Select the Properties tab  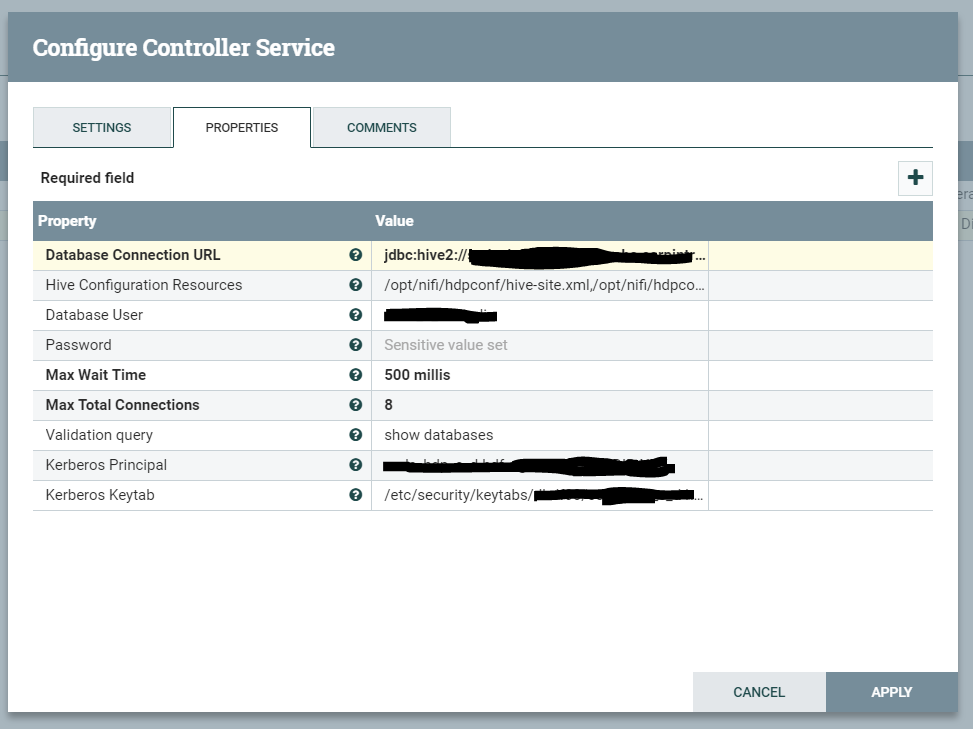tap(242, 128)
